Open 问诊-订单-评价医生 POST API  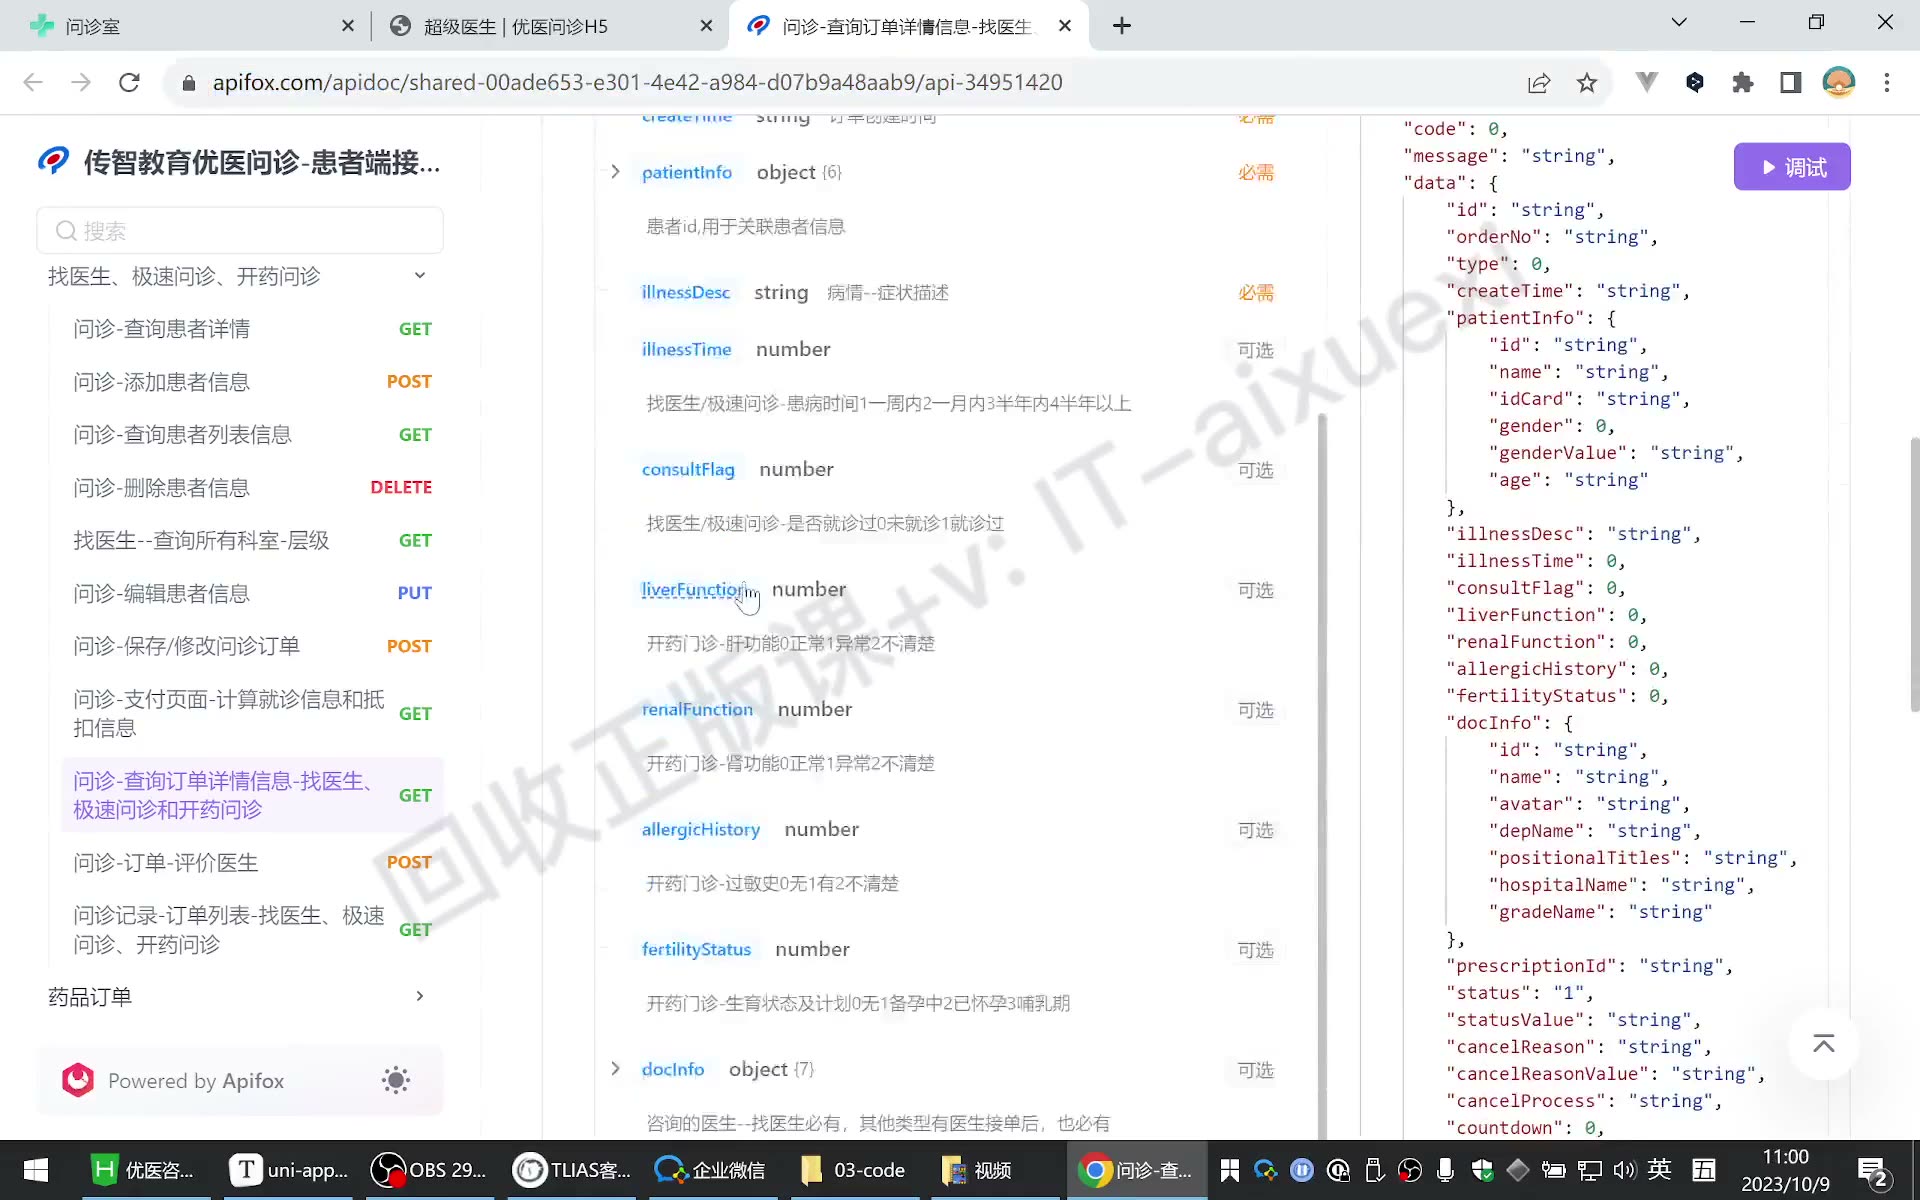click(252, 862)
